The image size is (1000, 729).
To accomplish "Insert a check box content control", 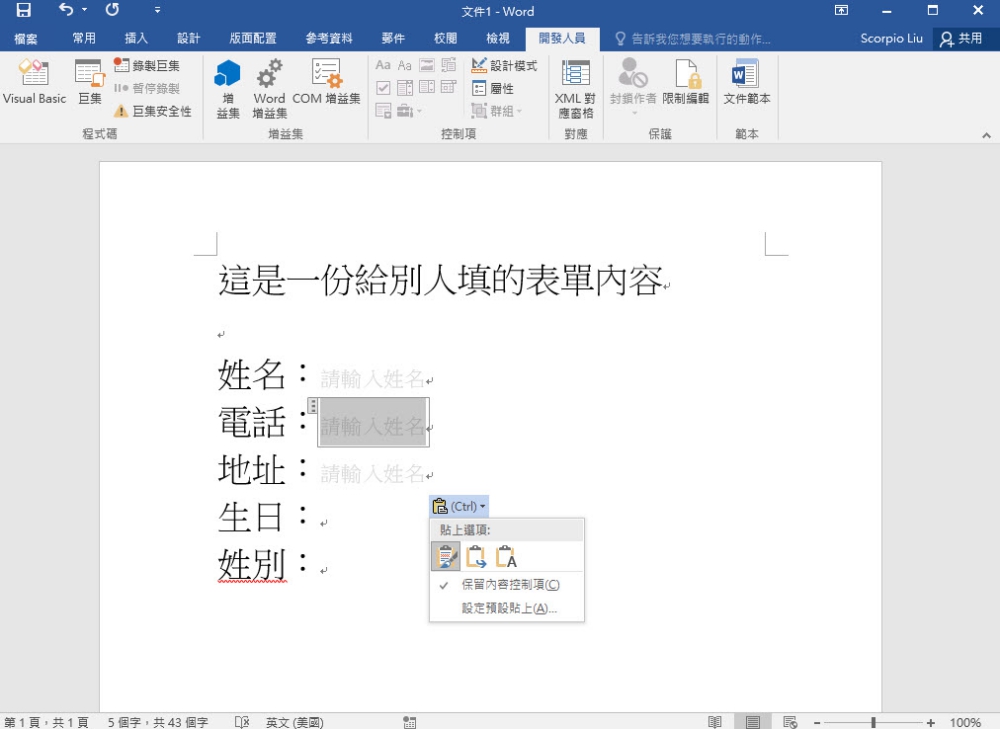I will 383,88.
